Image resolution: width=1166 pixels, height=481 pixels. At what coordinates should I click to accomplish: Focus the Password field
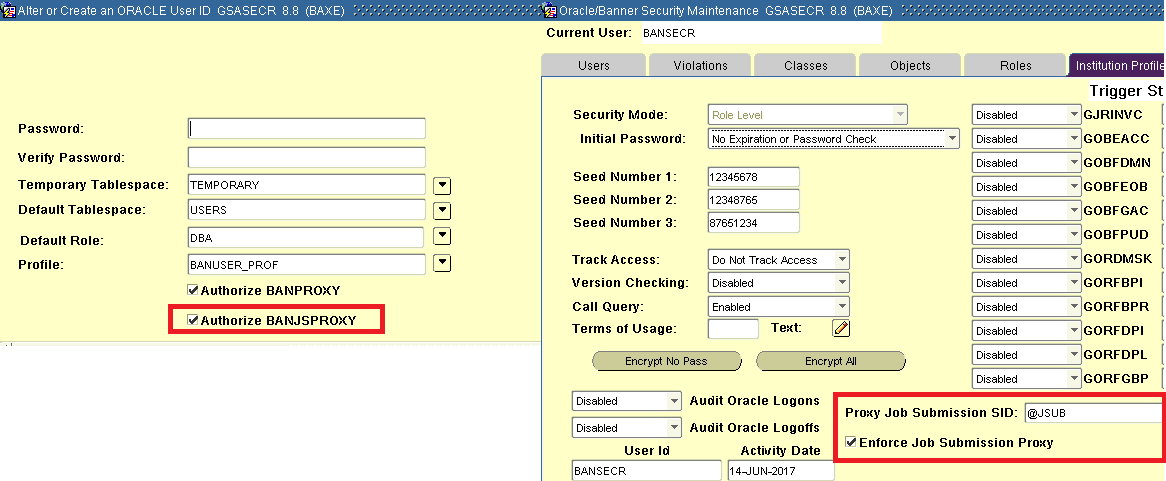click(306, 128)
